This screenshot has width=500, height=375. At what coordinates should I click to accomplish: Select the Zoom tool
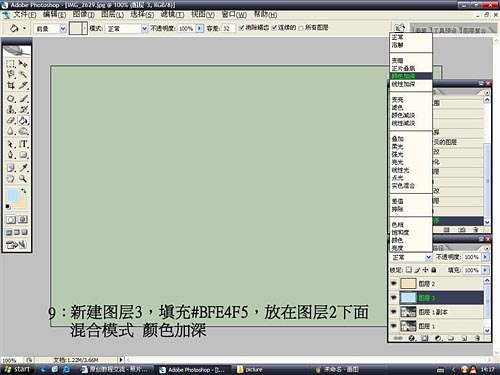[23, 179]
